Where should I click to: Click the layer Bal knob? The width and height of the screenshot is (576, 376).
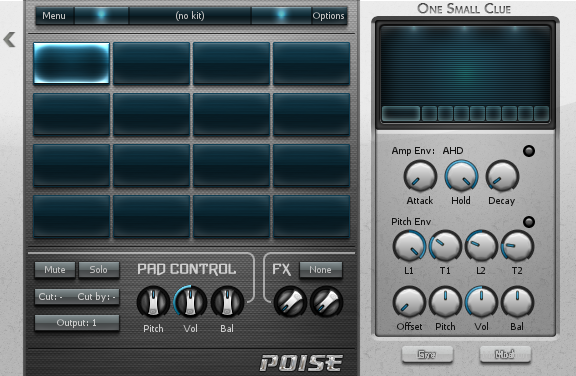pyautogui.click(x=517, y=303)
